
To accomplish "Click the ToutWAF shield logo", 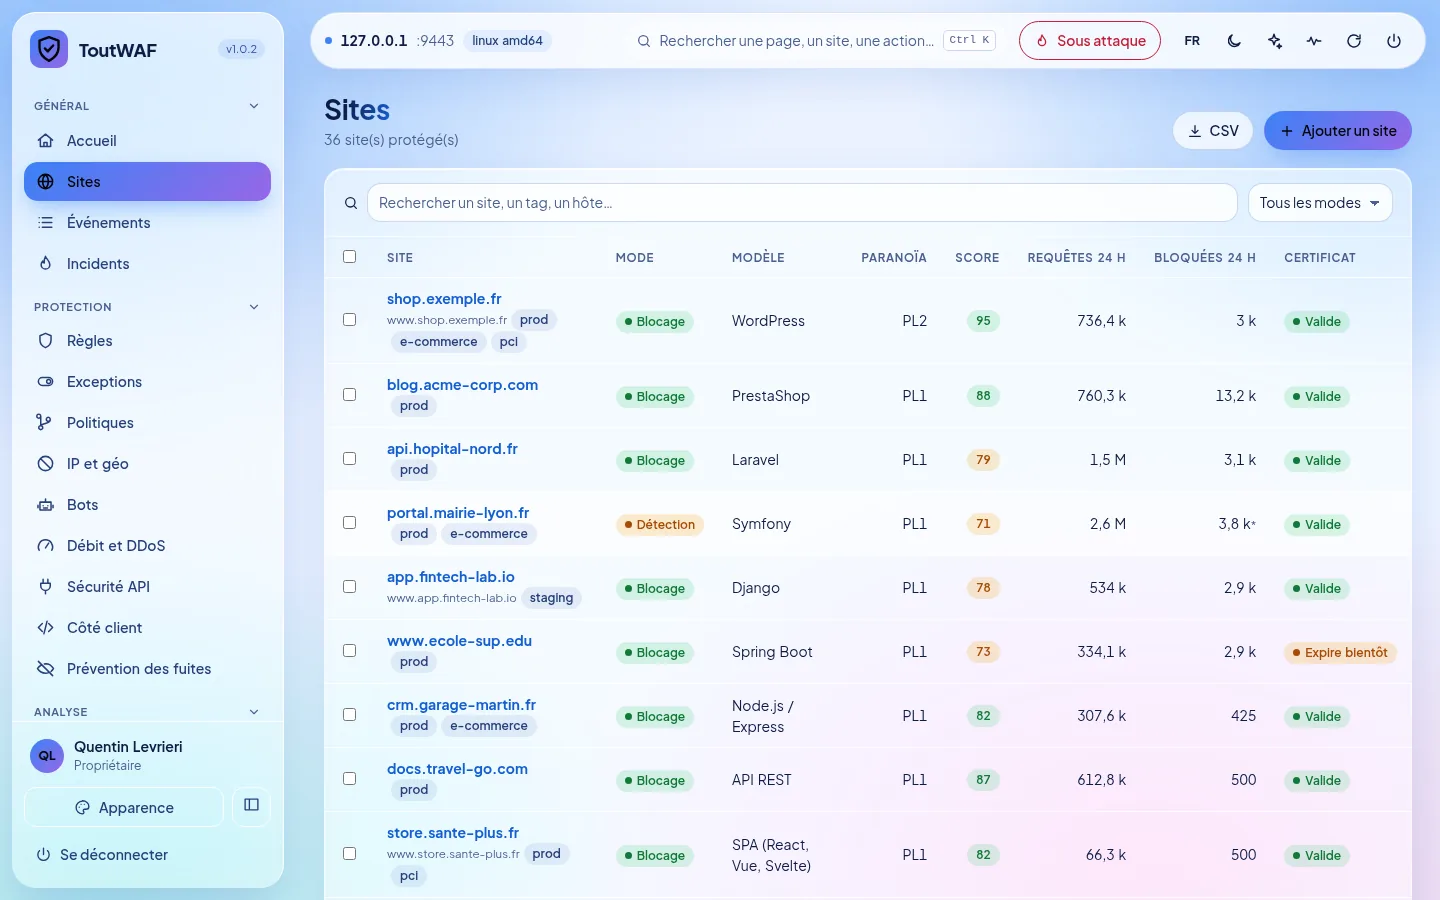I will (49, 49).
